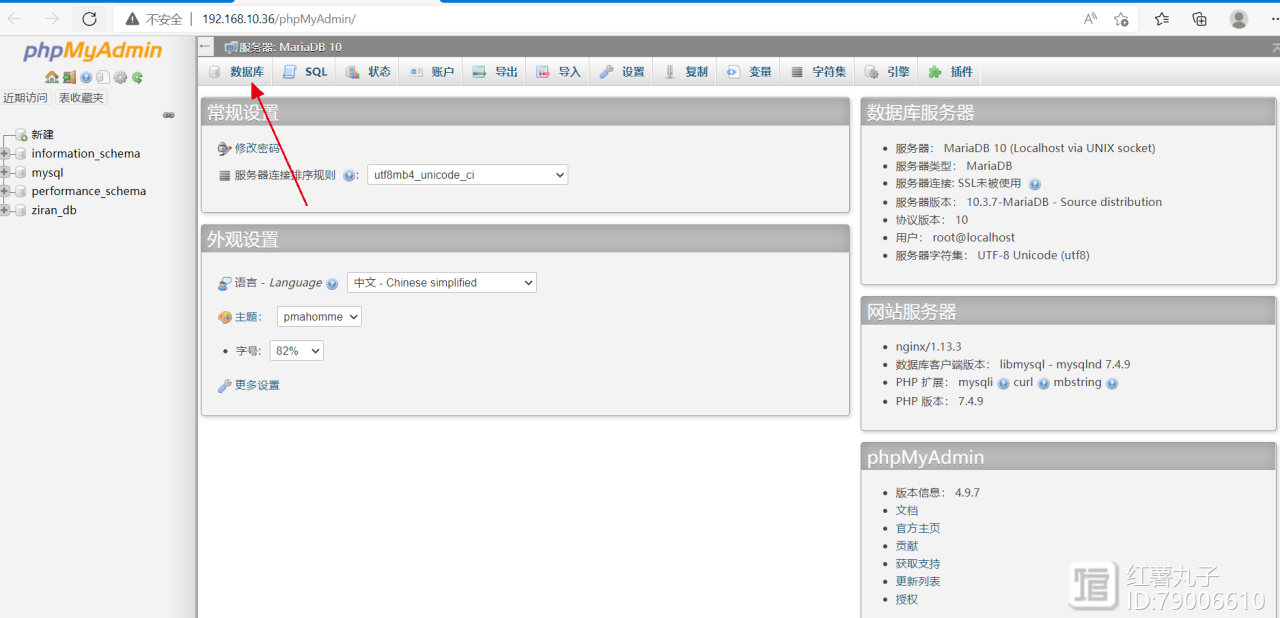This screenshot has width=1280, height=618.
Task: Open the 贡献 link
Action: coord(906,546)
